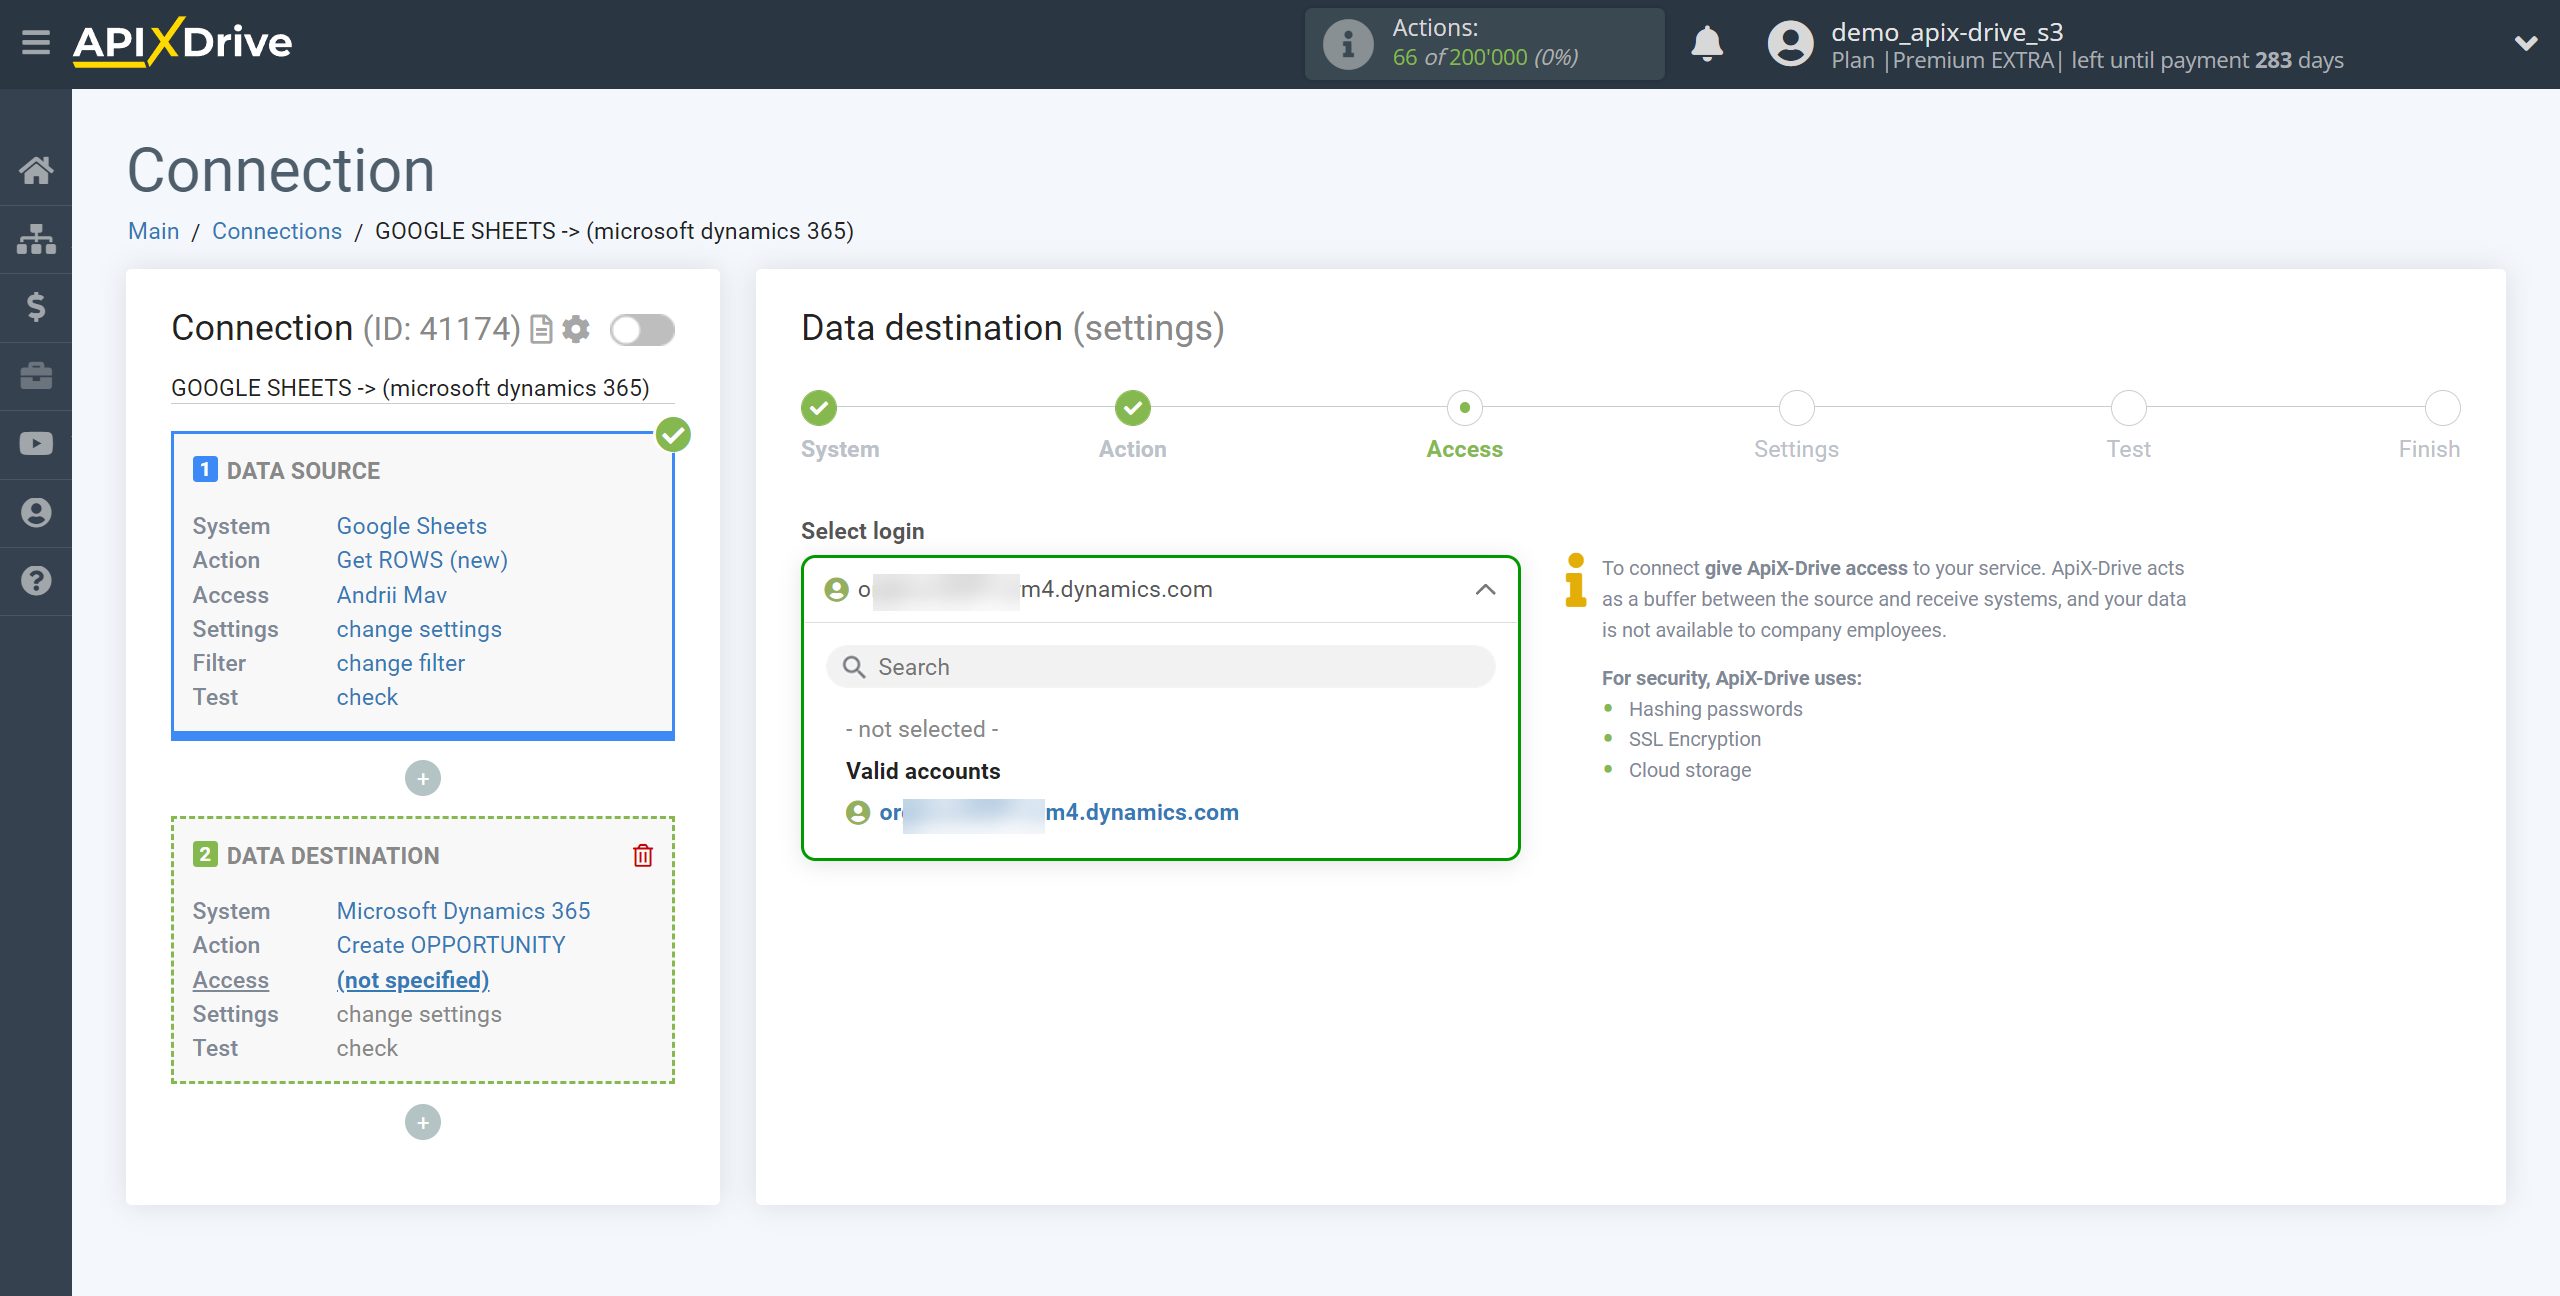Toggle the connection on/off switch

(643, 329)
